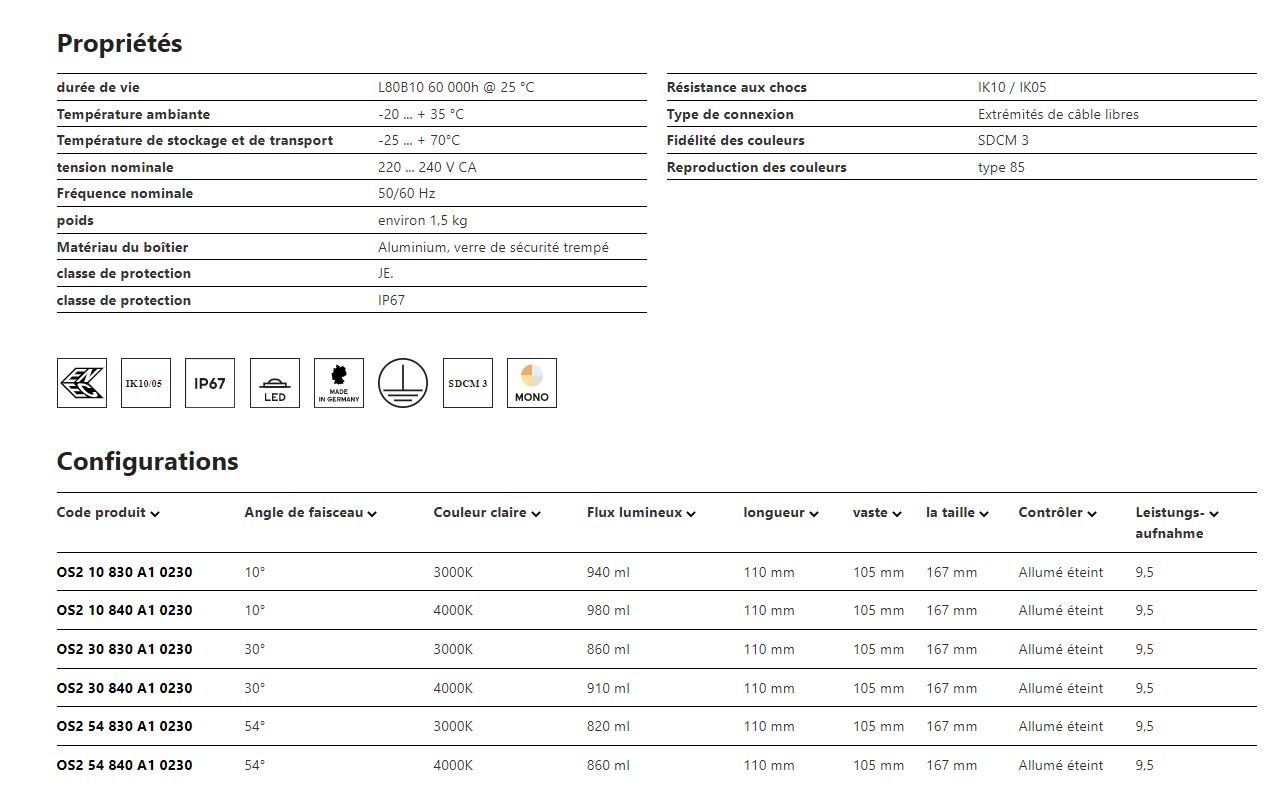The height and width of the screenshot is (796, 1287).
Task: Click the LED light source icon
Action: point(275,383)
